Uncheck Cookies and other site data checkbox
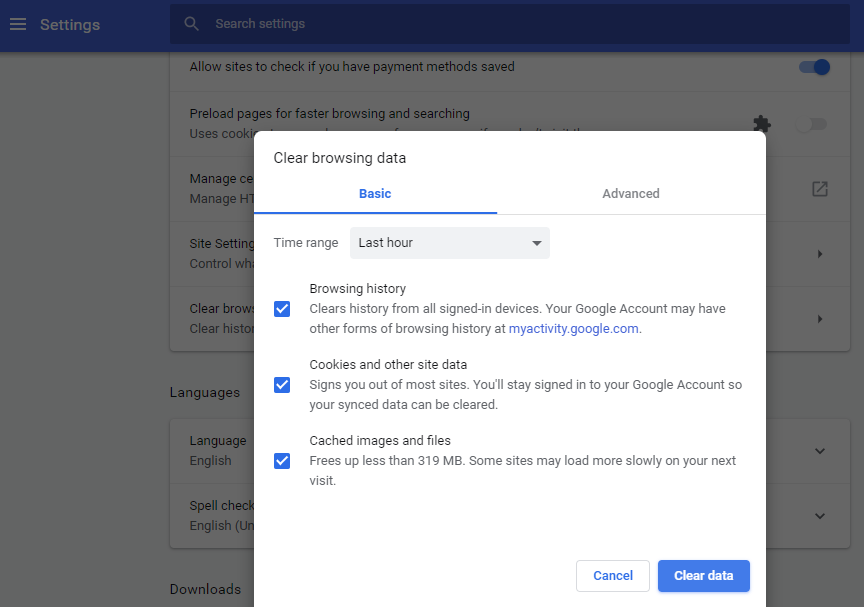 point(282,385)
